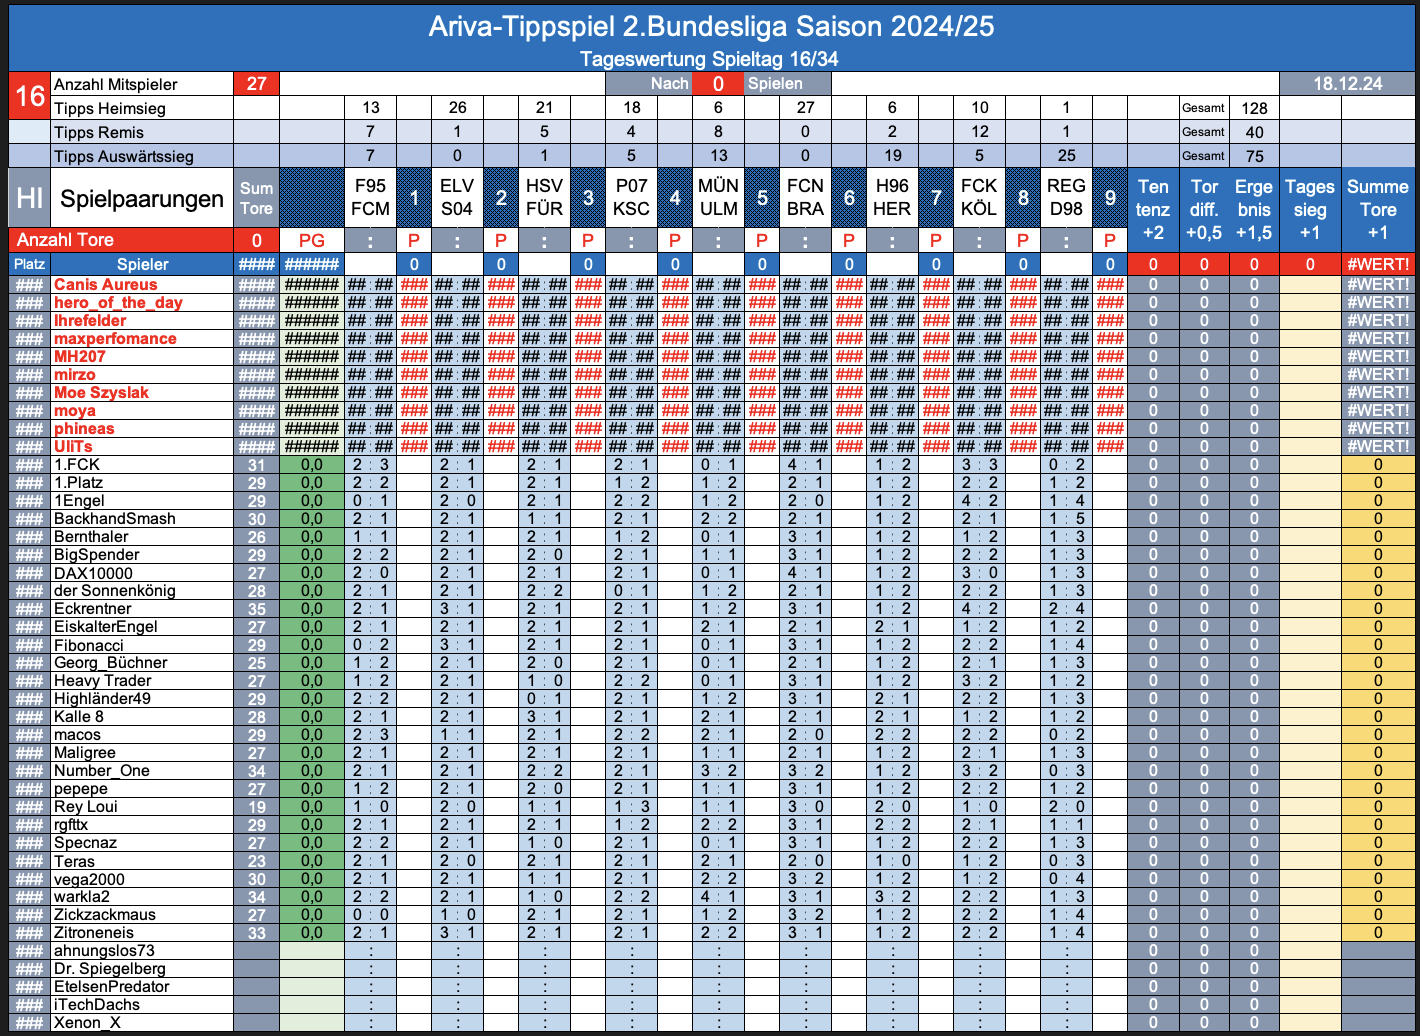
Task: Click player name Zickzackmaus
Action: pos(104,915)
